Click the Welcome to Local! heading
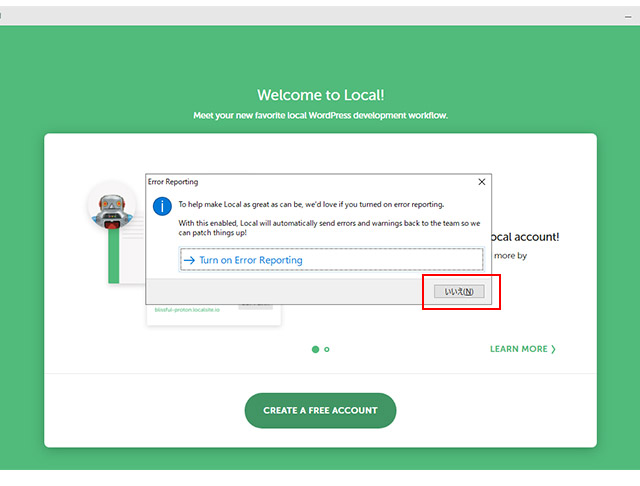Viewport: 640px width, 486px height. 320,95
